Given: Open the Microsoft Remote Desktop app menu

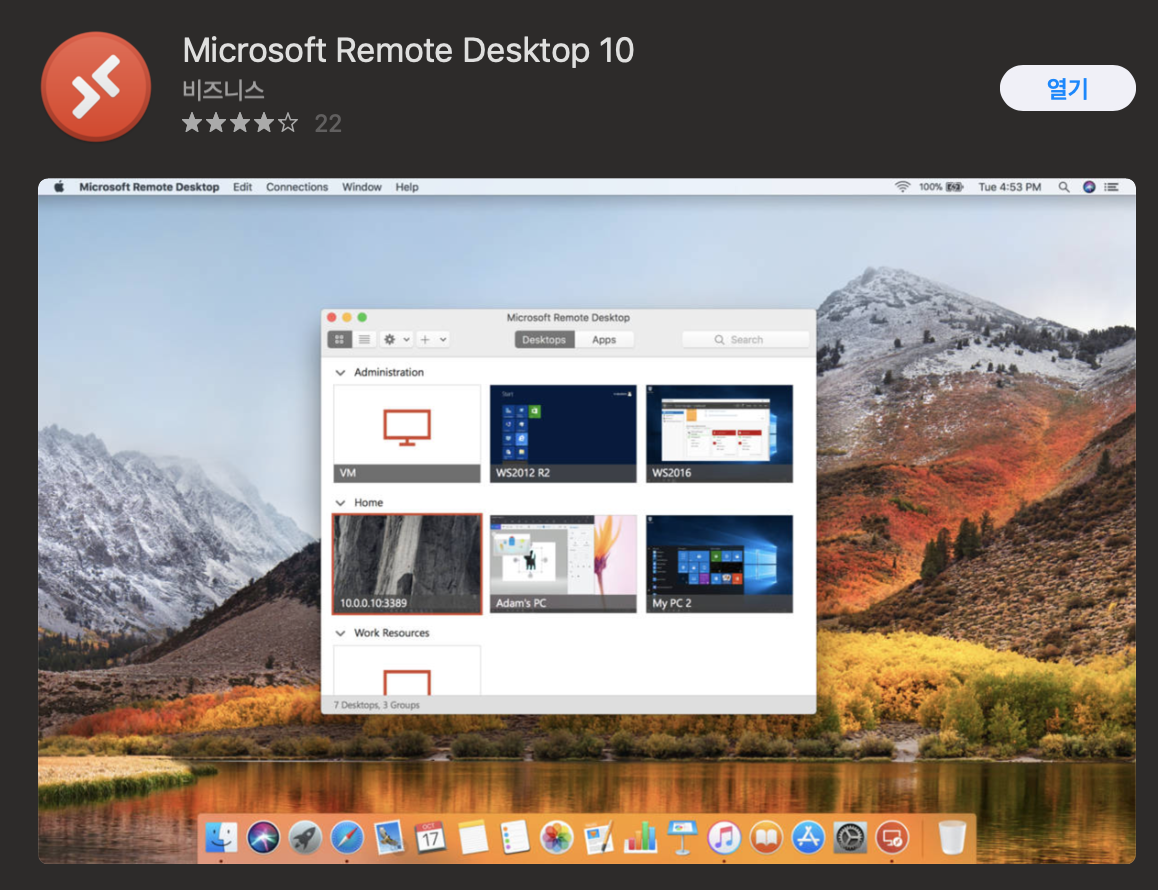Looking at the screenshot, I should click(x=149, y=187).
